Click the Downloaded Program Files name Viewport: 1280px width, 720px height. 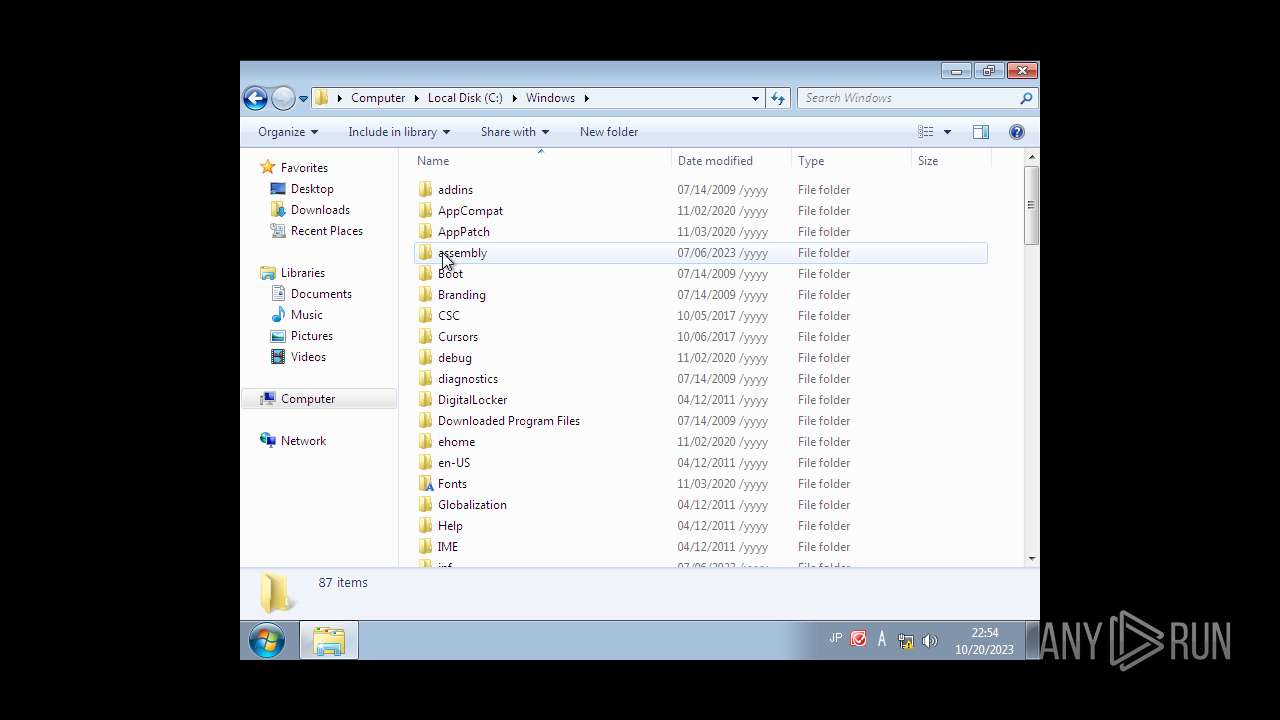pyautogui.click(x=508, y=421)
